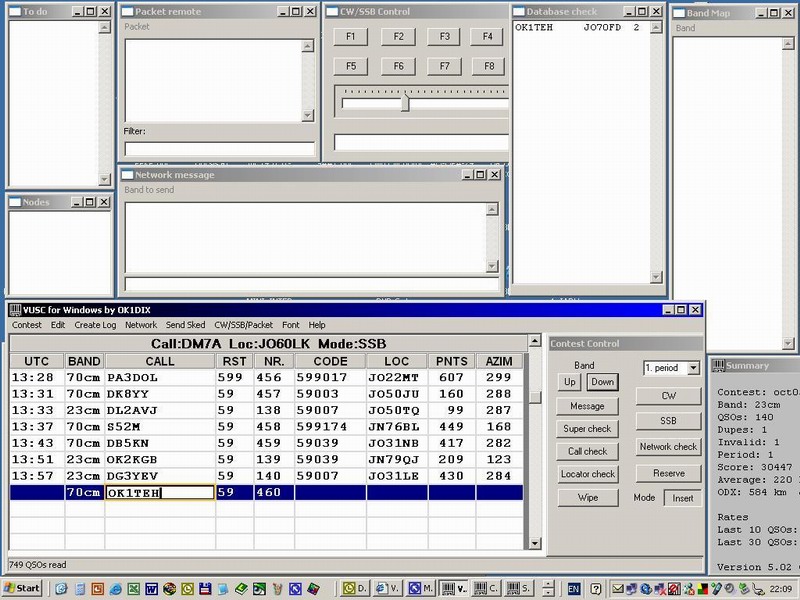The height and width of the screenshot is (600, 800).
Task: Click the Super check button
Action: [x=587, y=429]
